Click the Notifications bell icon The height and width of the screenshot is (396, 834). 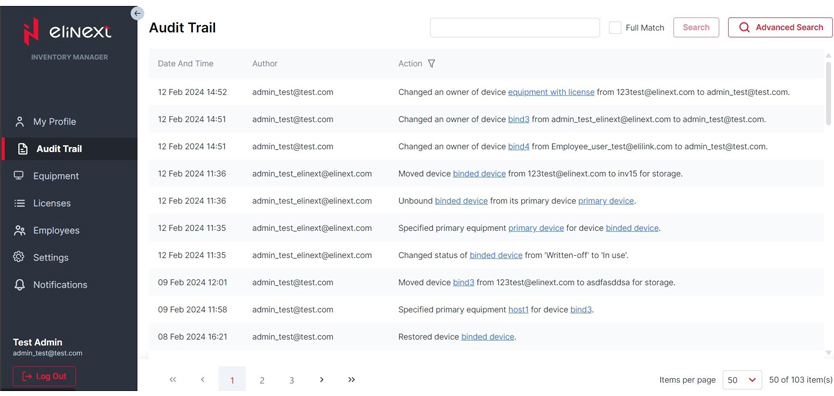click(x=20, y=284)
